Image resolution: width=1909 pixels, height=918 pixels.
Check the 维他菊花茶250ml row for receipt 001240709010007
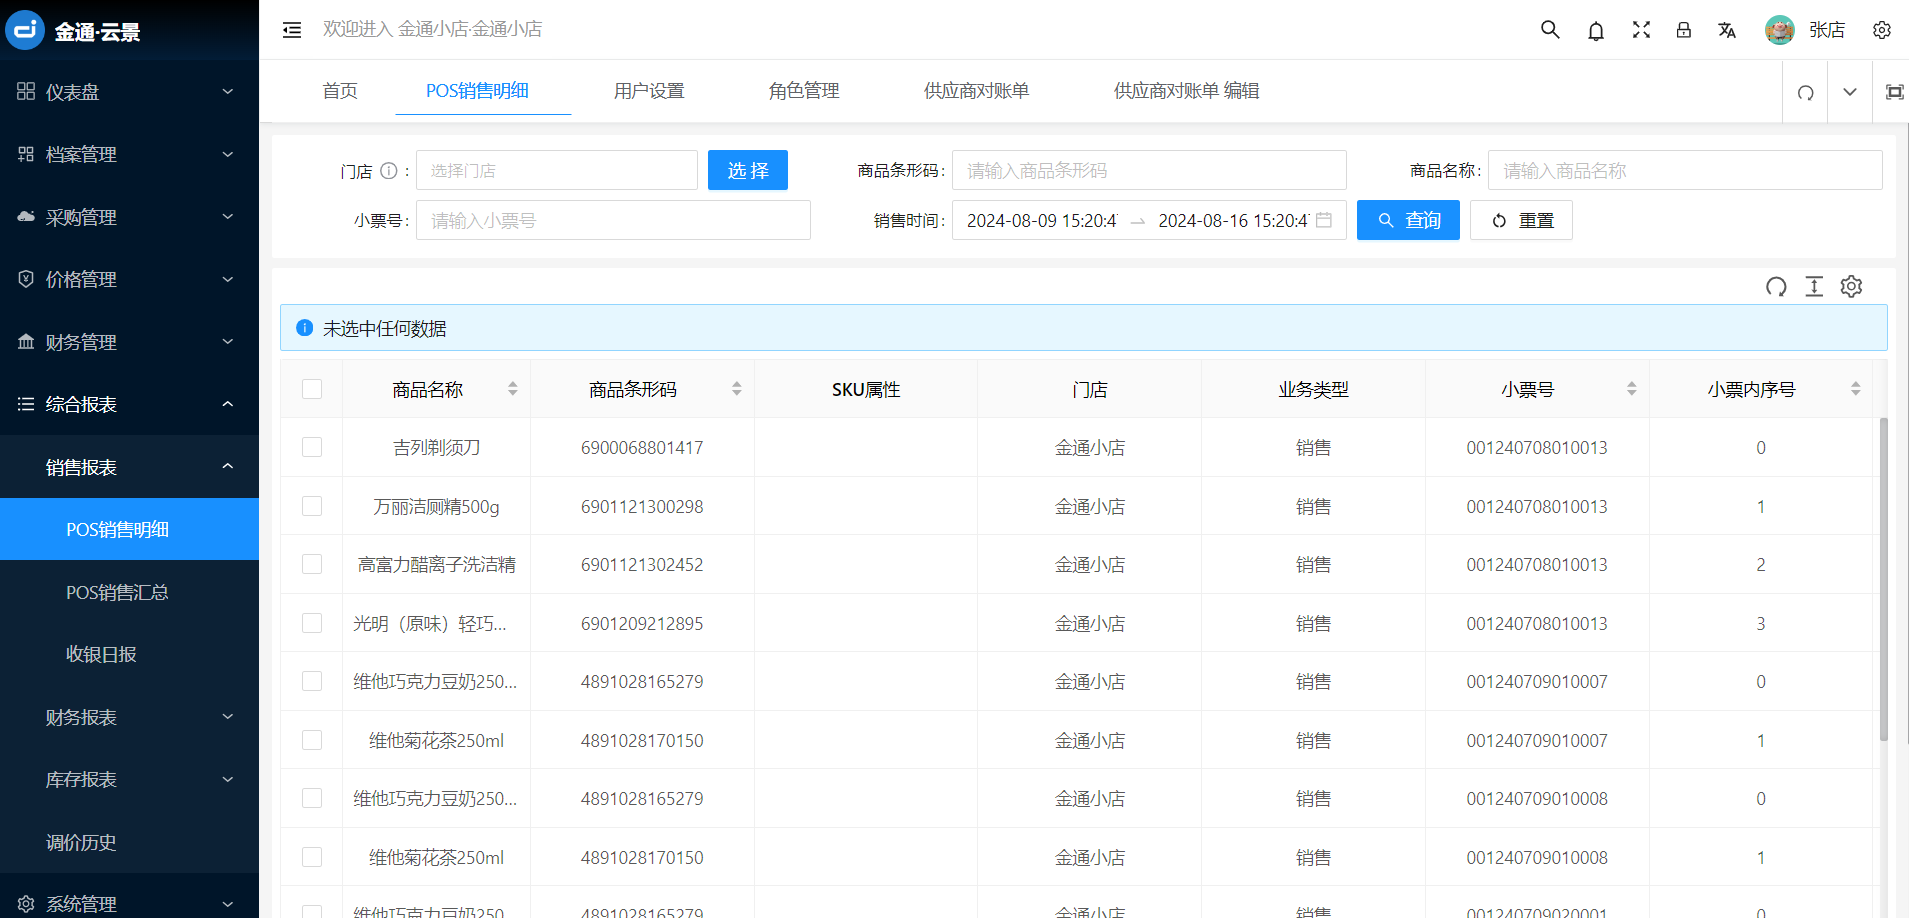[312, 740]
